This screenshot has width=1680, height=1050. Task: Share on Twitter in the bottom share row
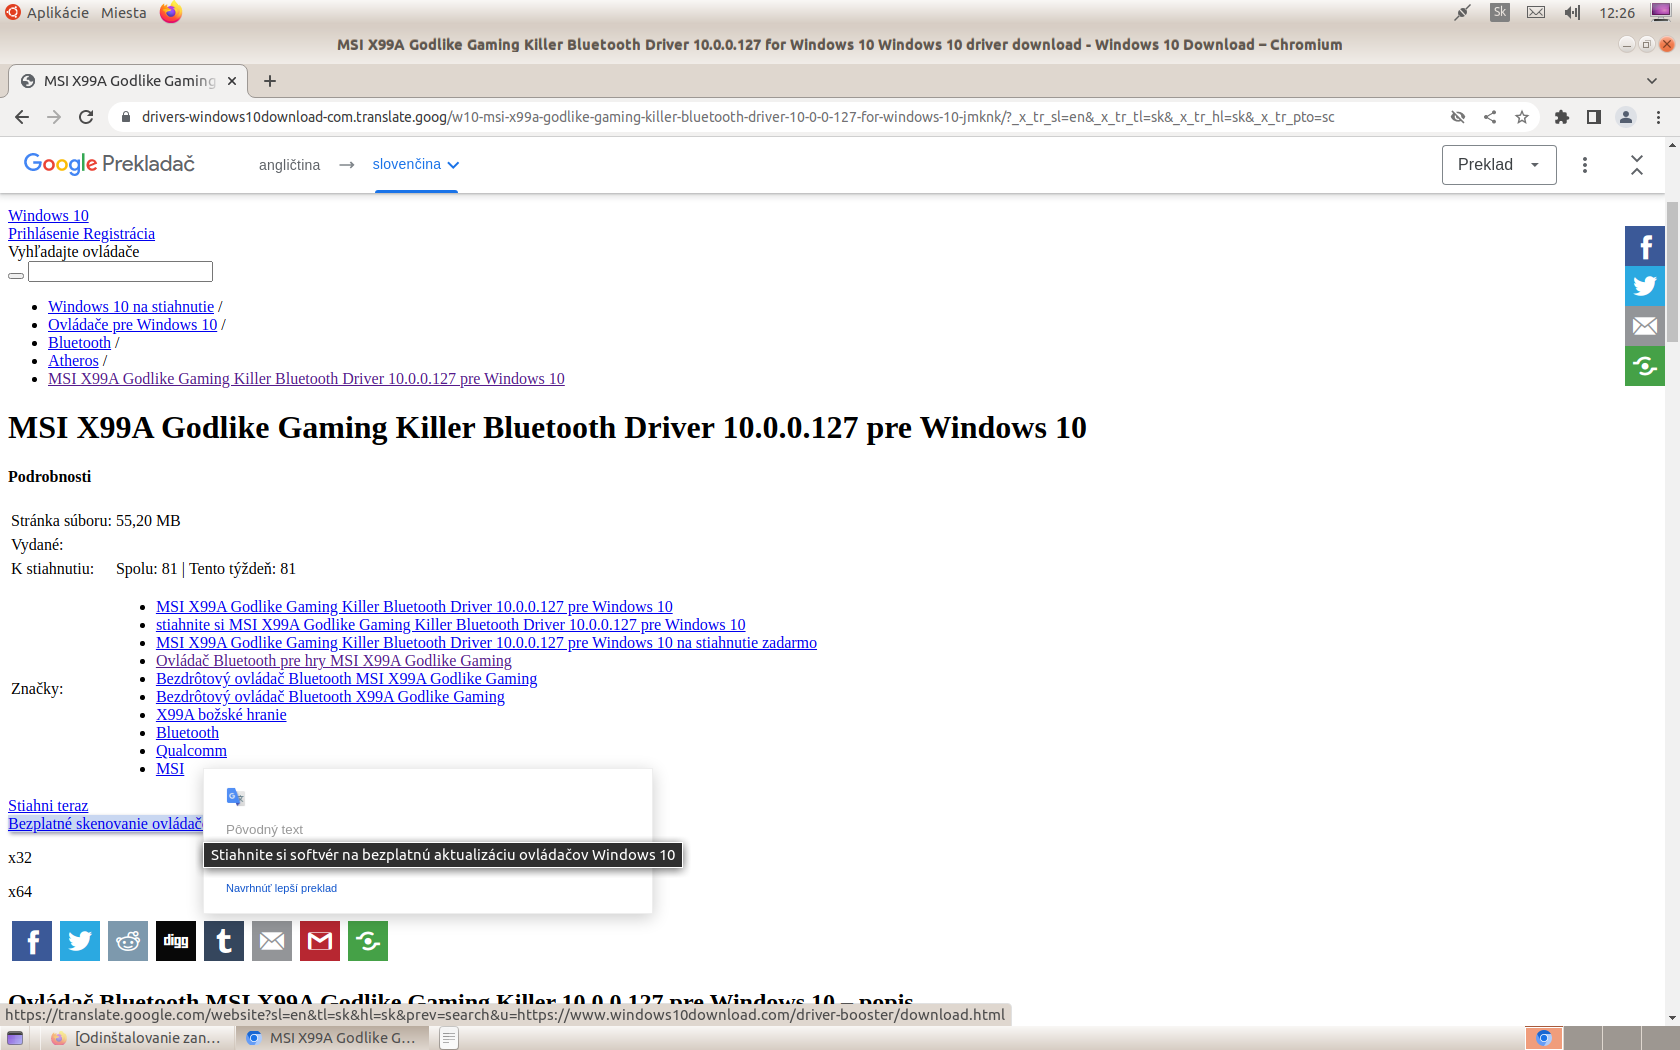pyautogui.click(x=80, y=941)
